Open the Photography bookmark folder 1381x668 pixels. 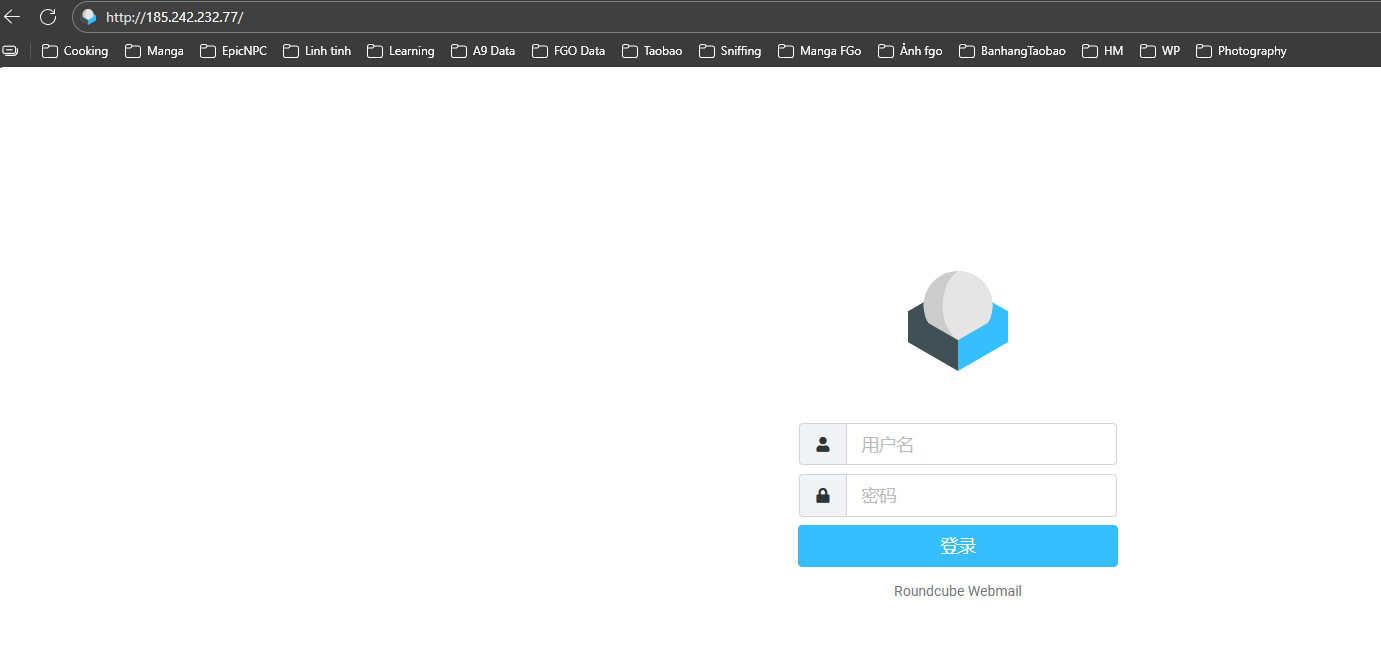(1241, 51)
